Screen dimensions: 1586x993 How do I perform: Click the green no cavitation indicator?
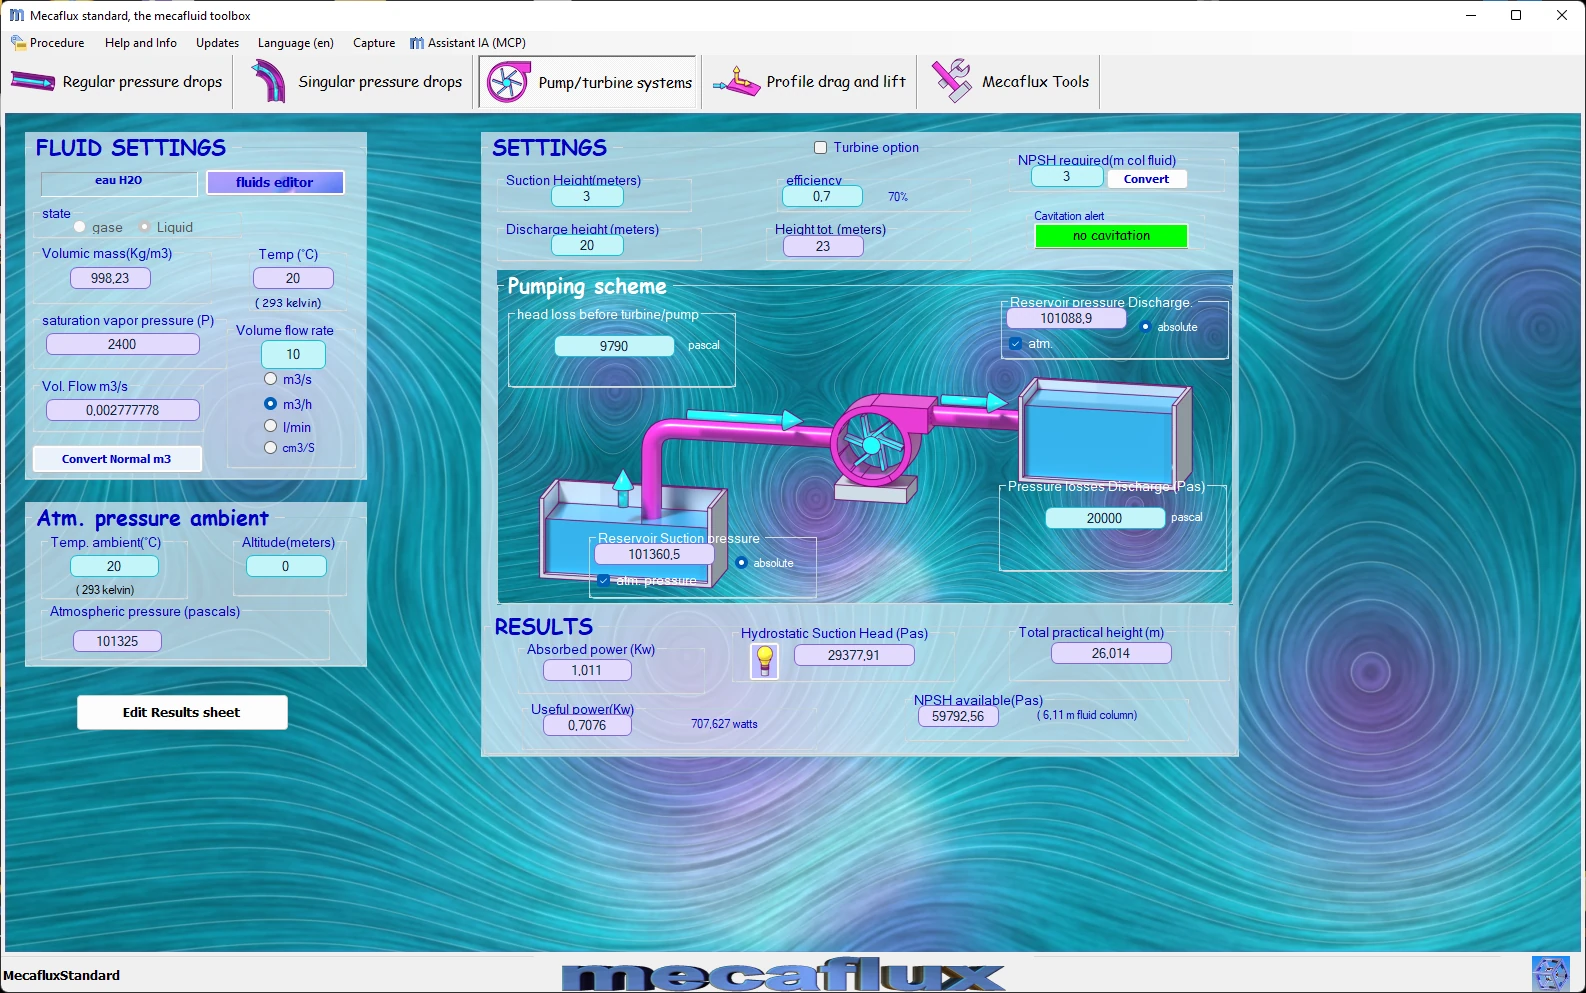(x=1111, y=236)
